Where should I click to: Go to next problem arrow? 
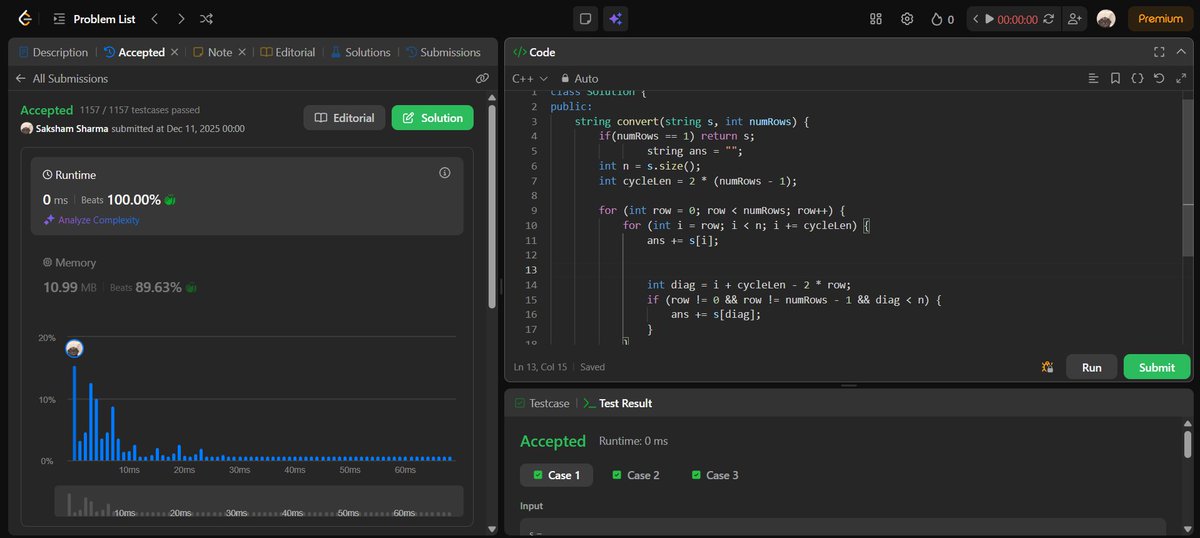coord(180,18)
